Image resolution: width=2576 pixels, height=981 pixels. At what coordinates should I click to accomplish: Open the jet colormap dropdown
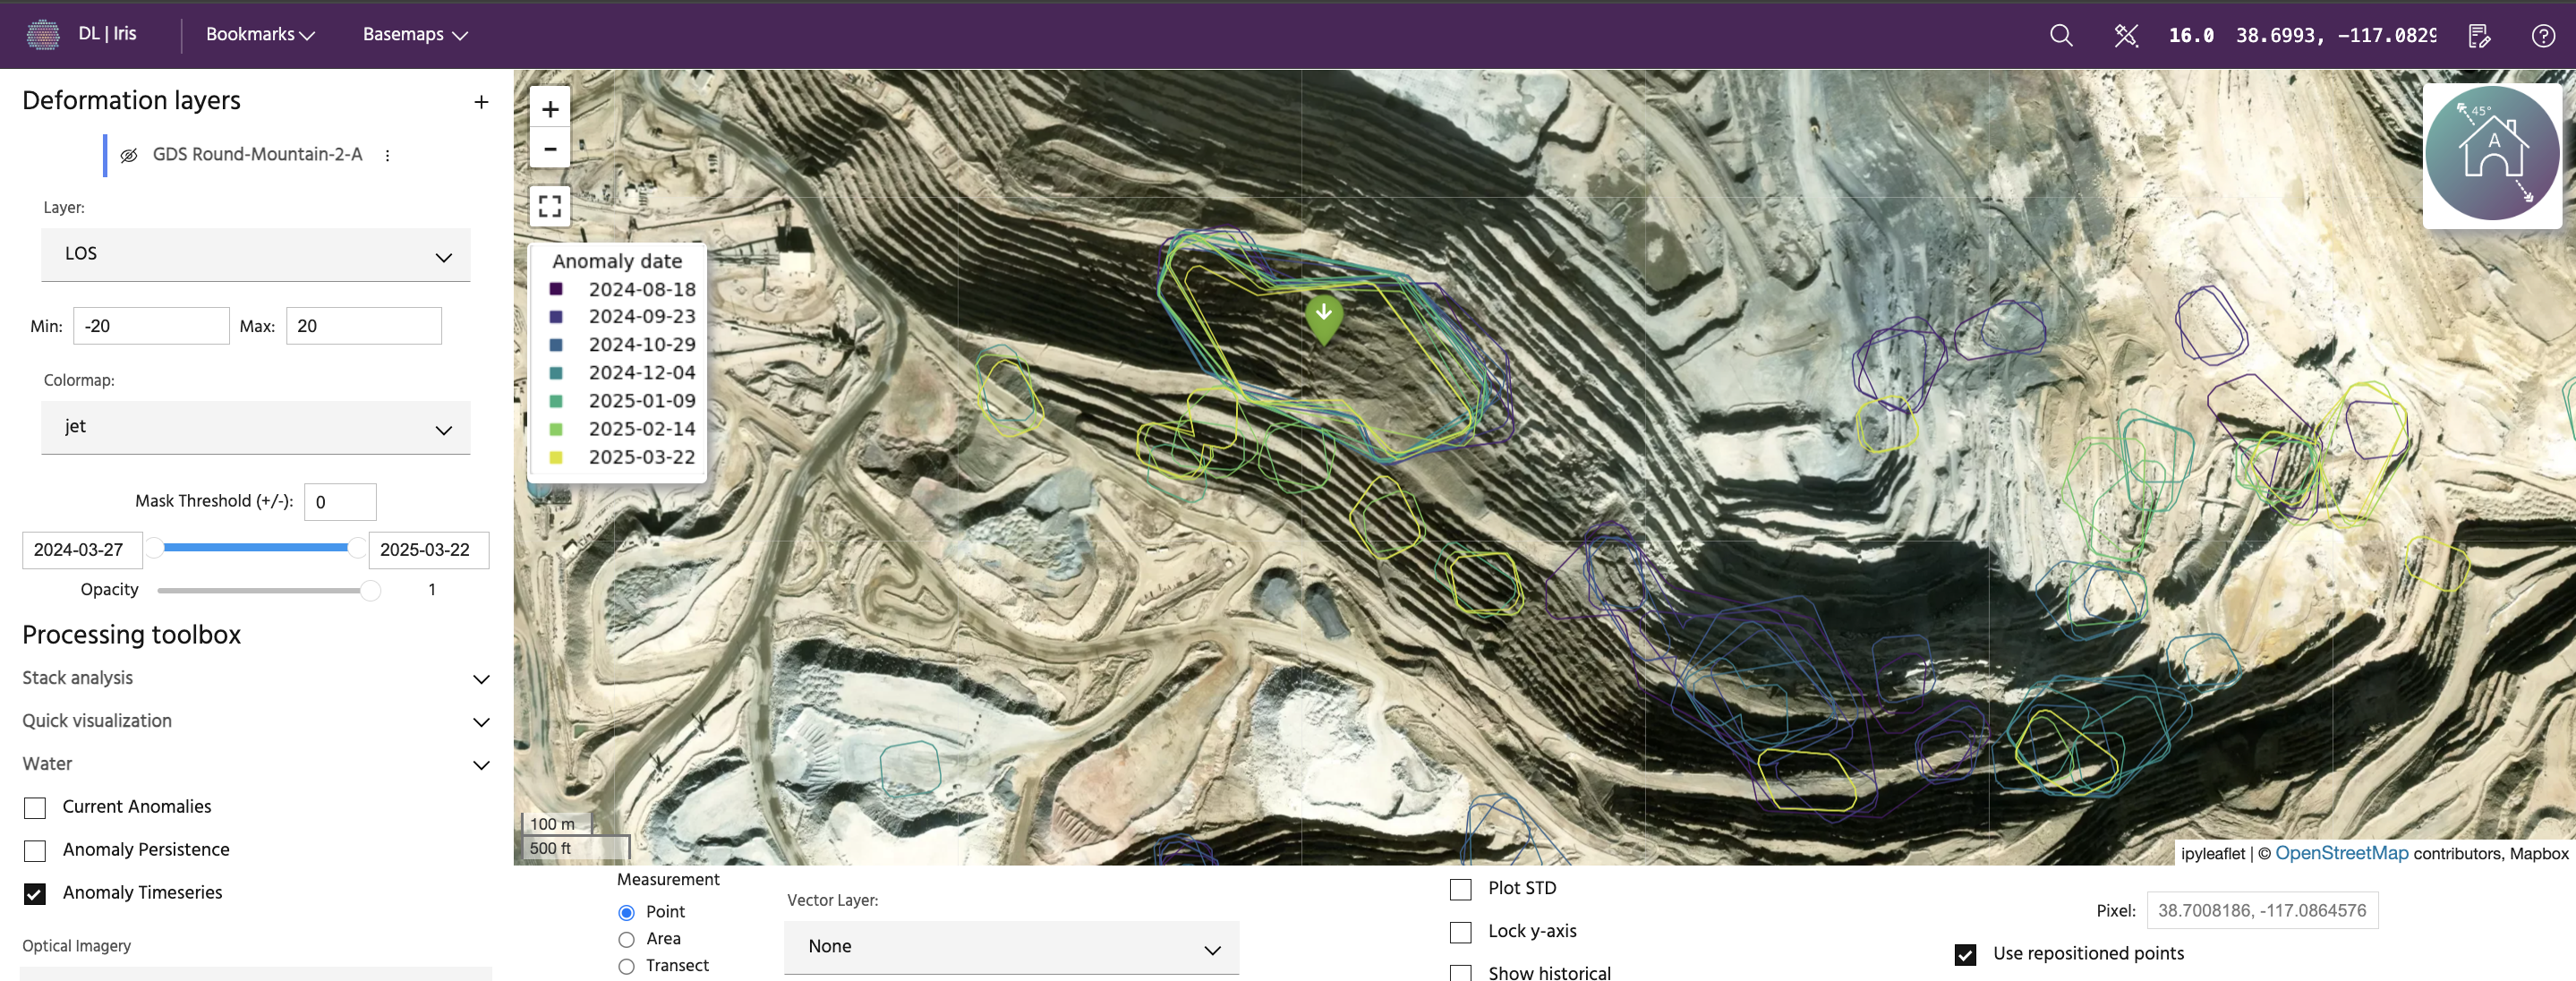tap(255, 428)
